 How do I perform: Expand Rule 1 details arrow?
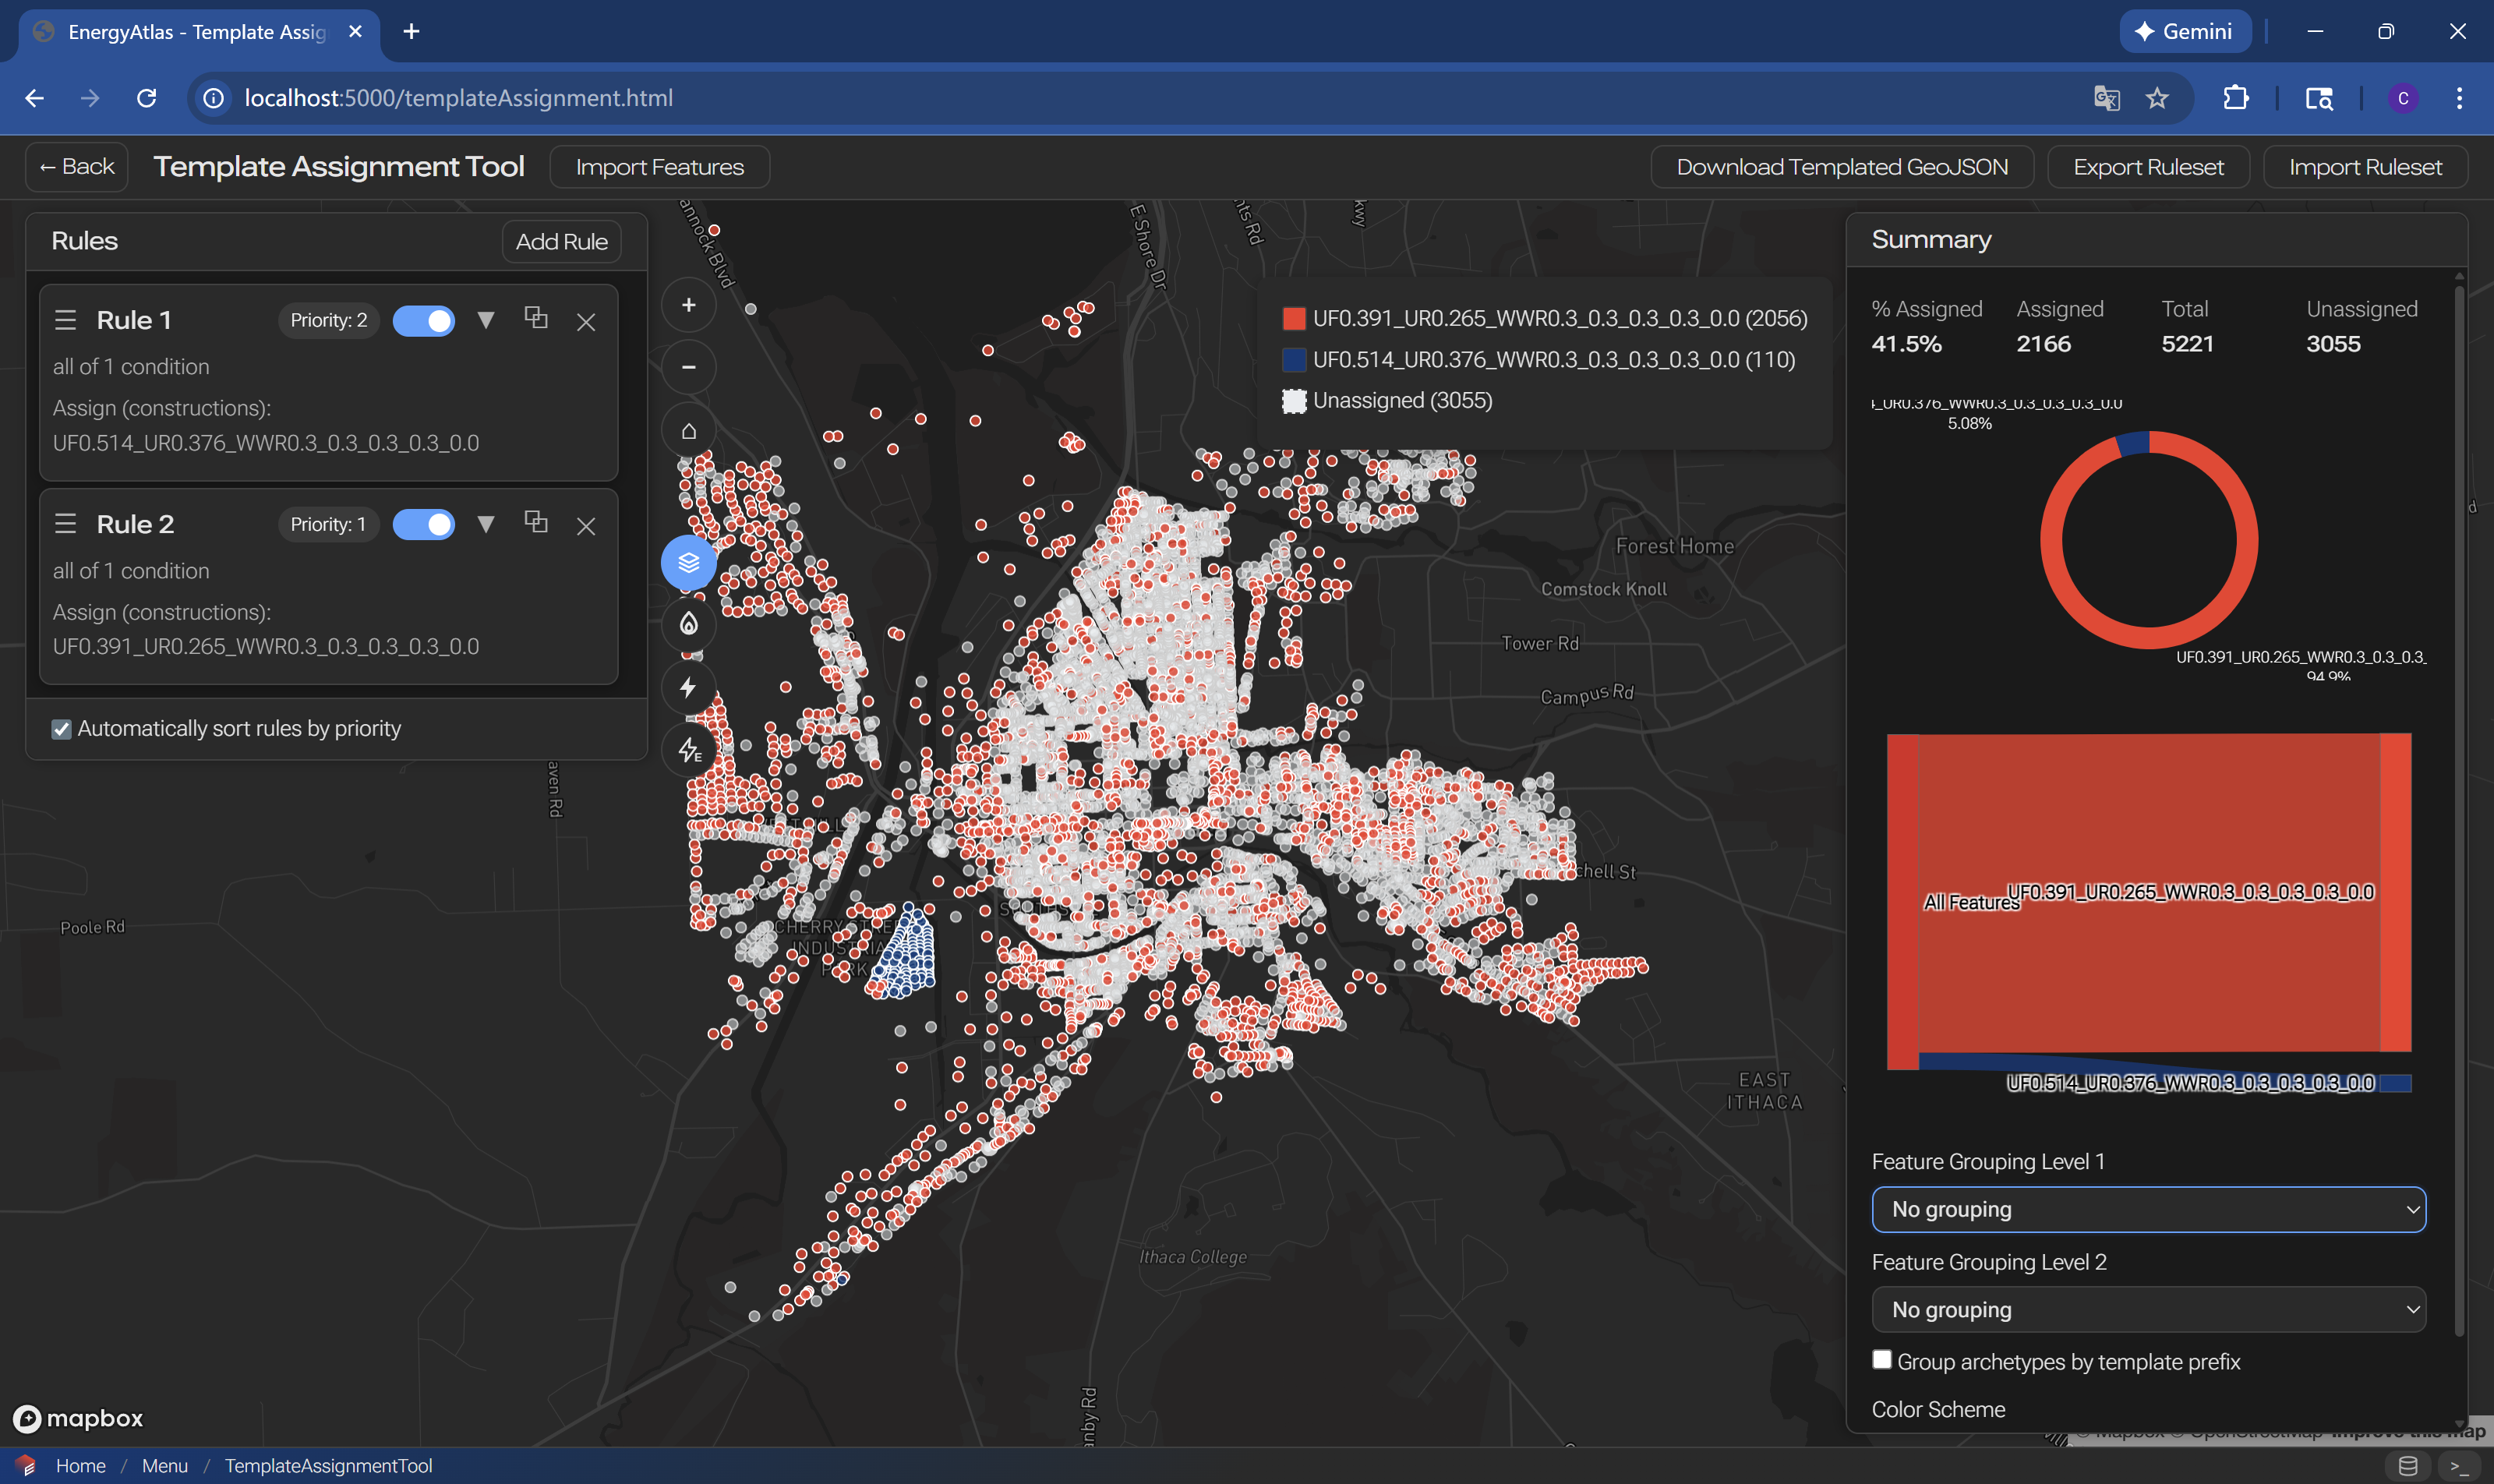(486, 320)
